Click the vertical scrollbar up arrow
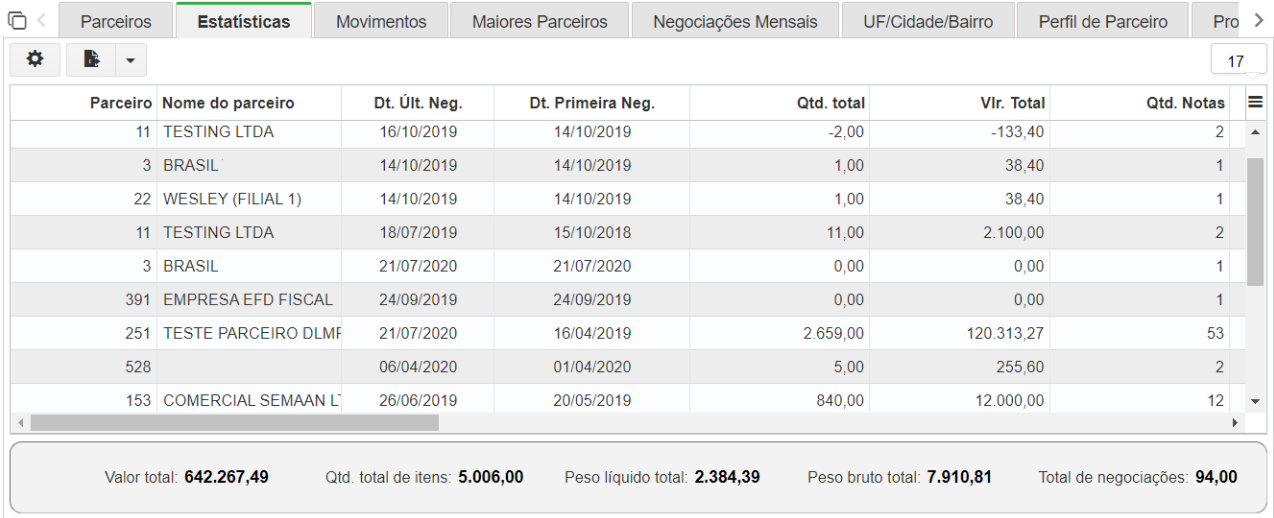 point(1256,132)
